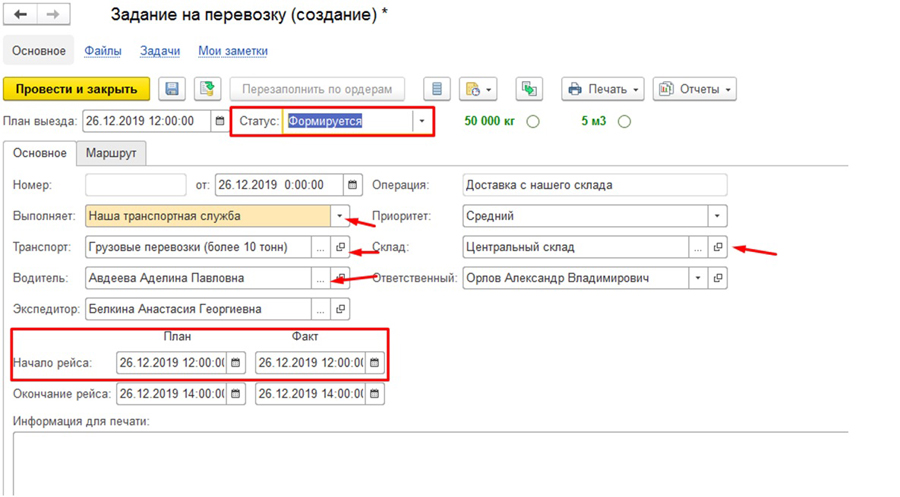Open the Транспорт record with open icon
Image resolution: width=900 pixels, height=497 pixels.
click(340, 247)
